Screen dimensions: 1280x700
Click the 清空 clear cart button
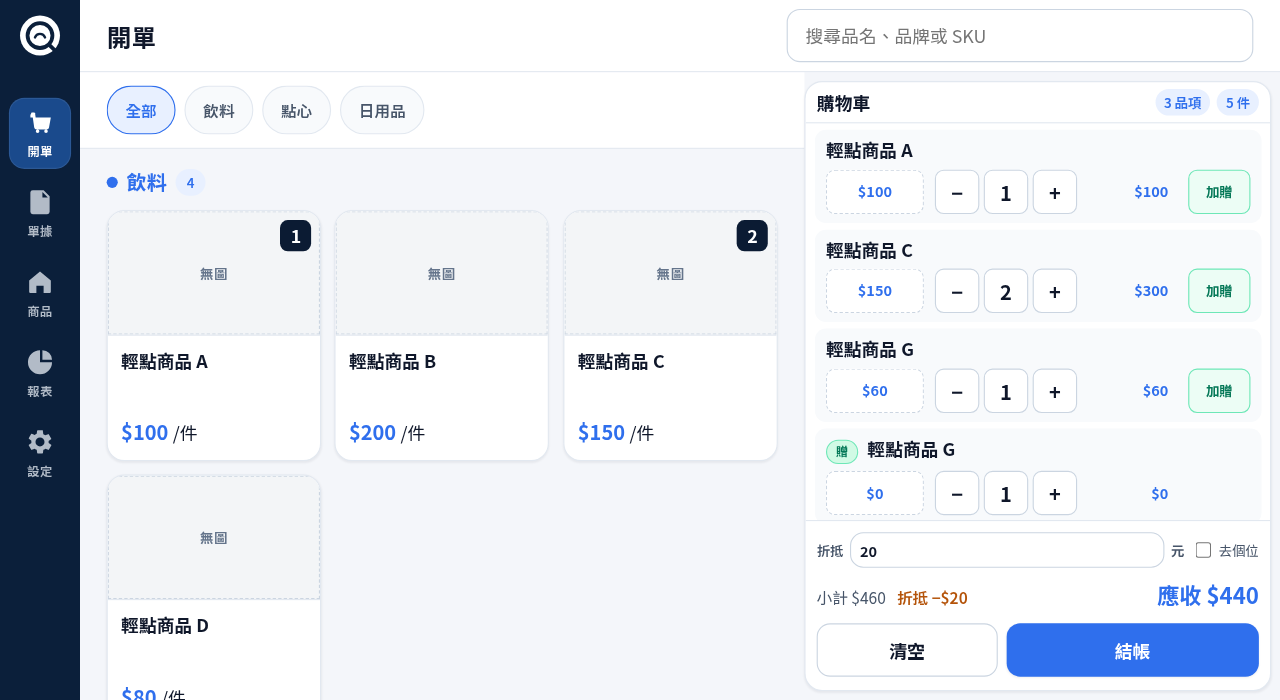point(907,650)
